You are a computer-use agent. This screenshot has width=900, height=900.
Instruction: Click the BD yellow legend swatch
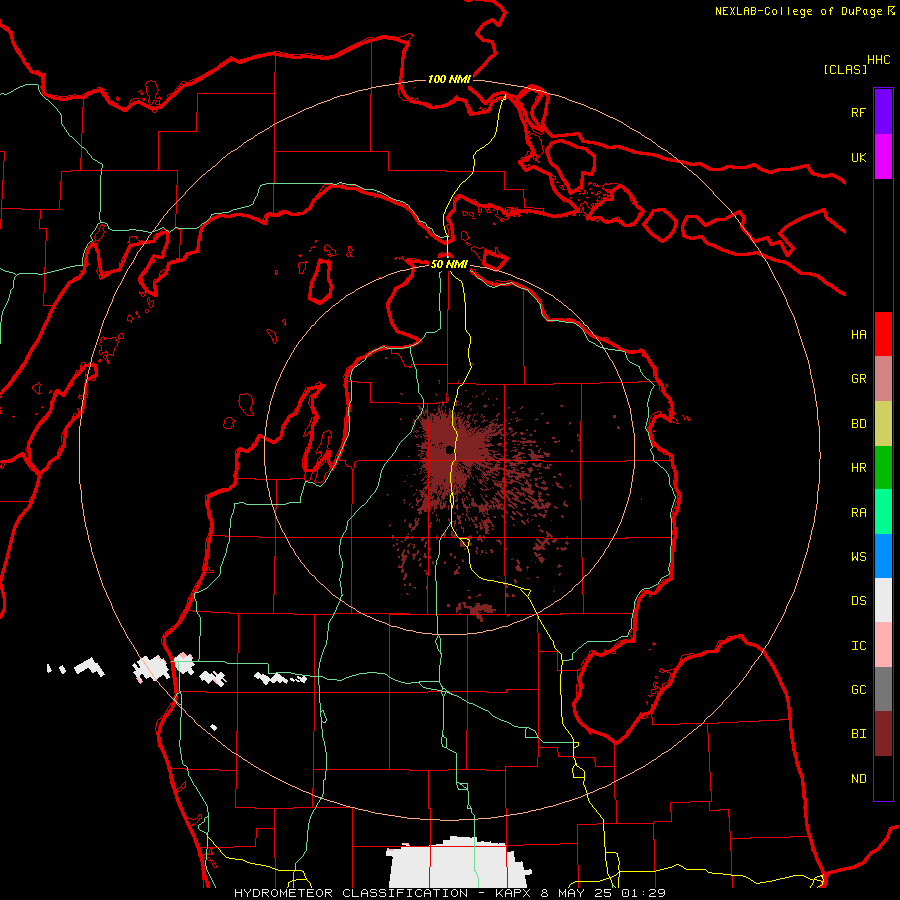(883, 424)
